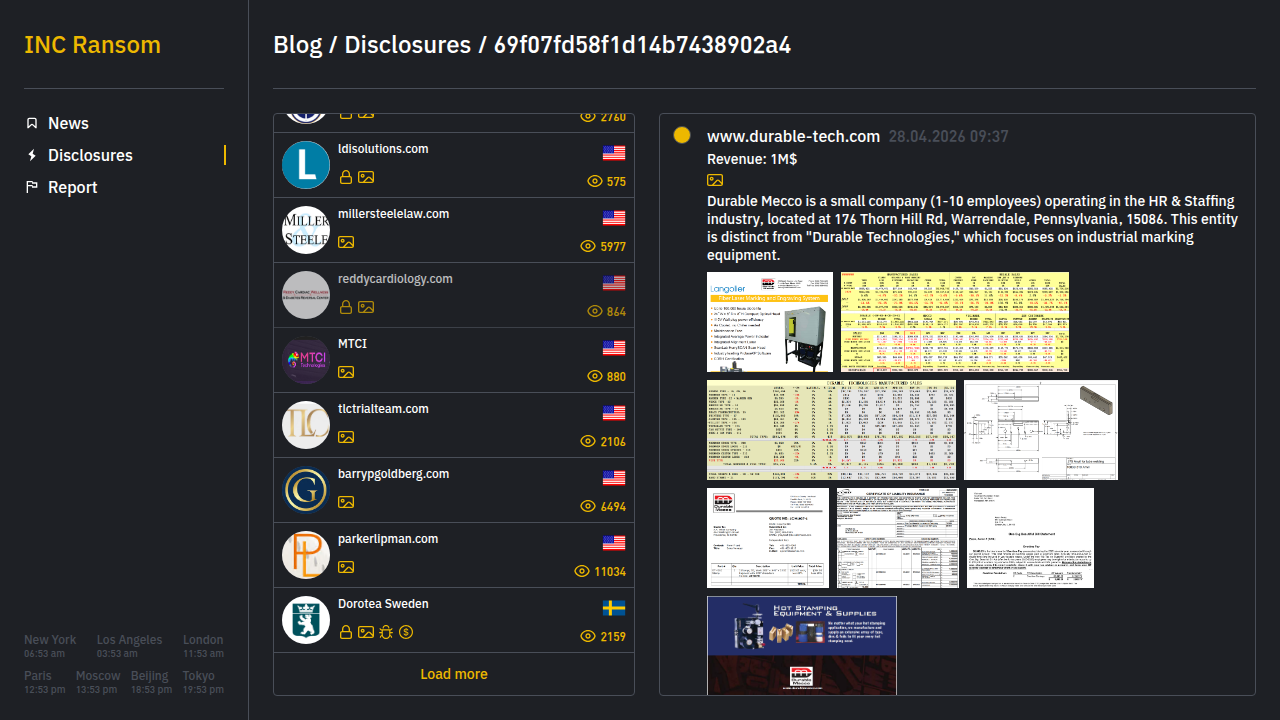Image resolution: width=1280 pixels, height=720 pixels.
Task: Click the Swedish flag on Dorotea Sweden
Action: (x=614, y=608)
